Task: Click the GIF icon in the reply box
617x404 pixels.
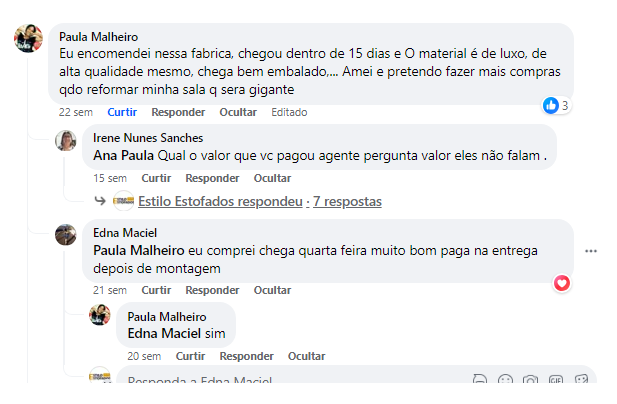Action: (556, 381)
